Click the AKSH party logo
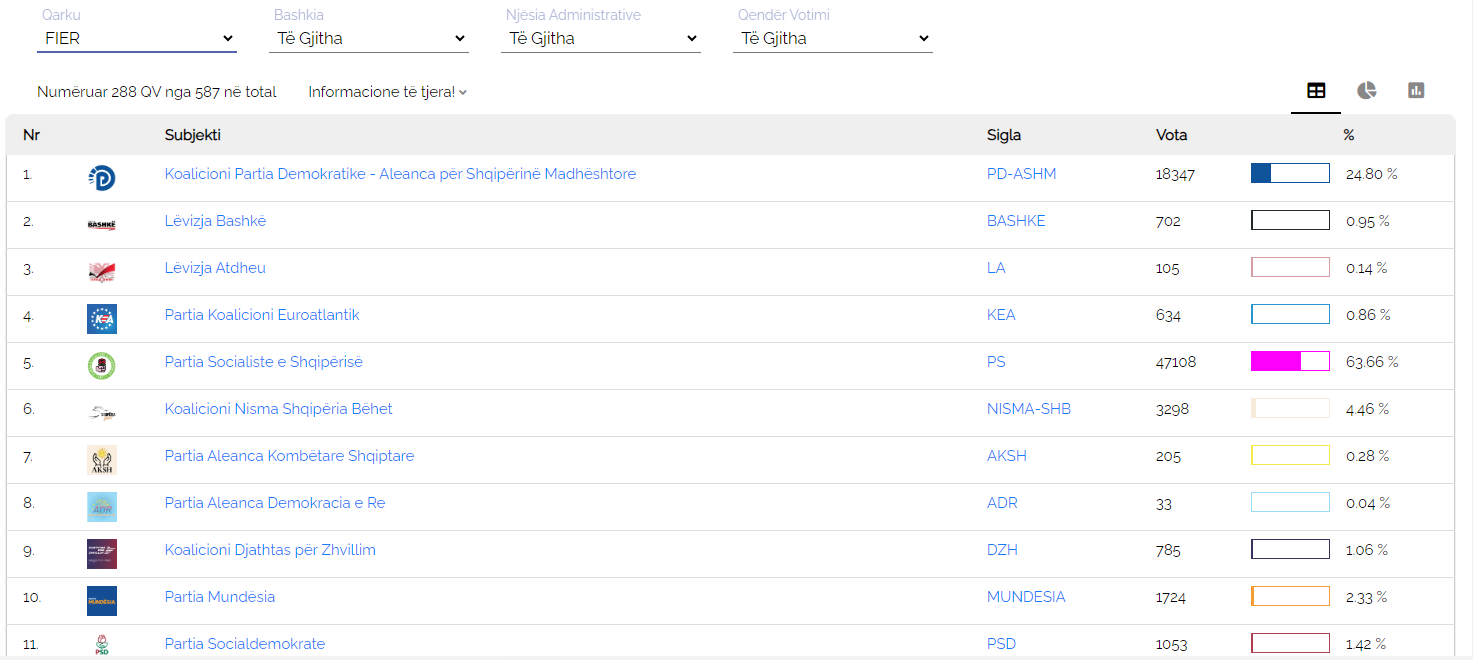1473x660 pixels. click(101, 460)
